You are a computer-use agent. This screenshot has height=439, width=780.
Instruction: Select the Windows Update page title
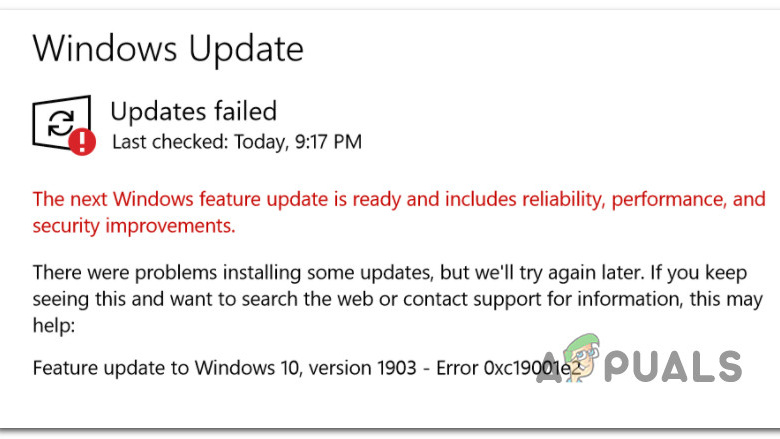click(168, 47)
